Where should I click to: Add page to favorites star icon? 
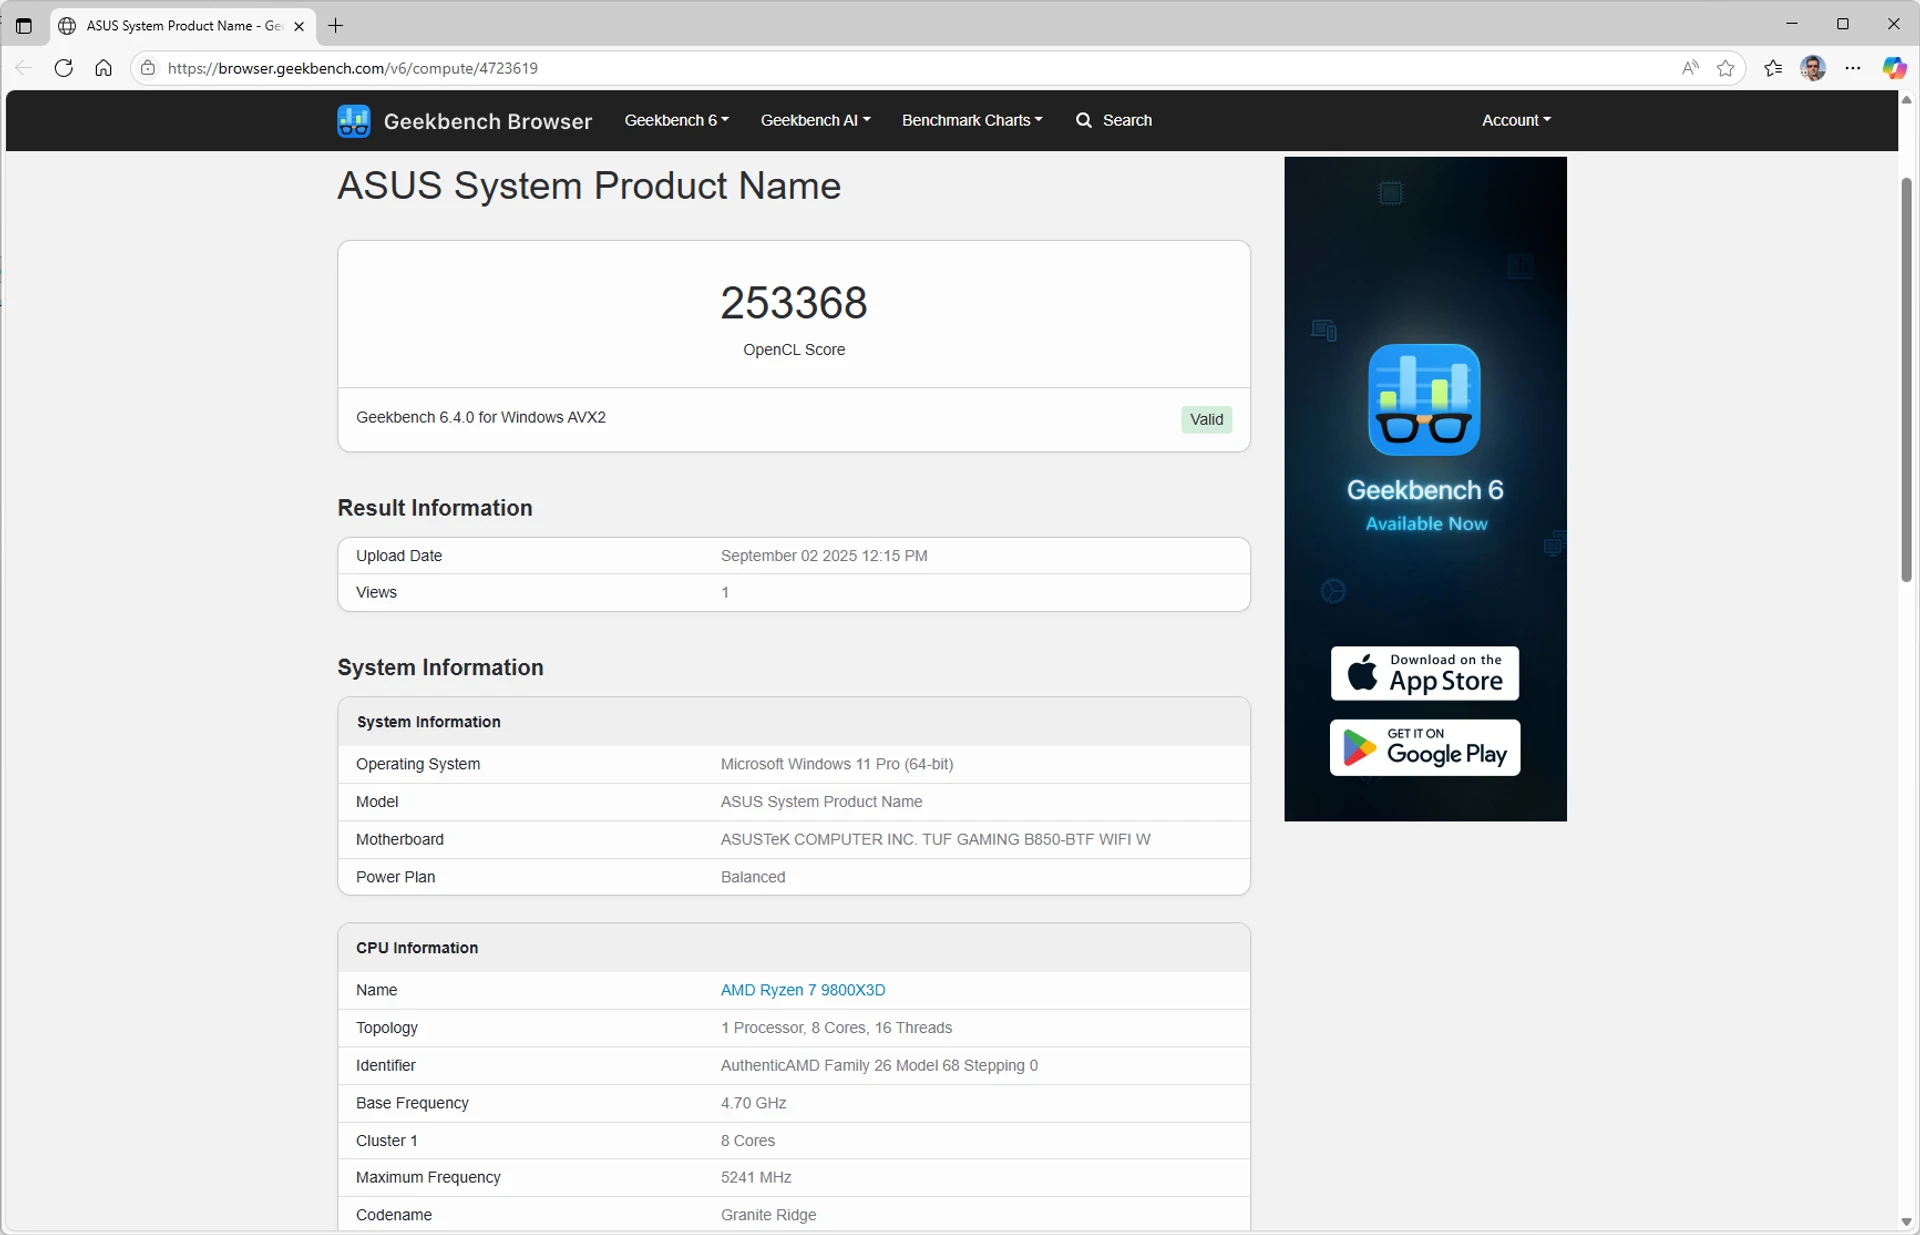click(1726, 68)
